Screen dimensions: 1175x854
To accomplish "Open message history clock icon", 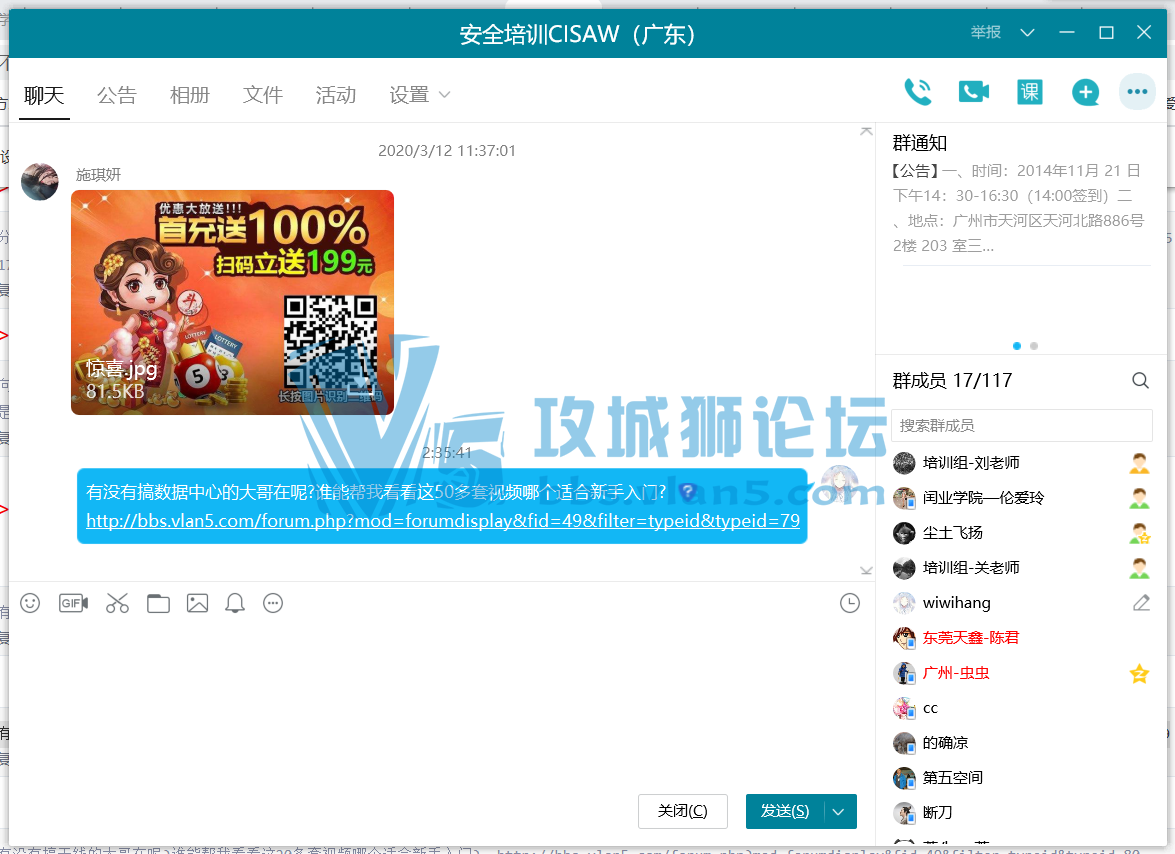I will 849,603.
